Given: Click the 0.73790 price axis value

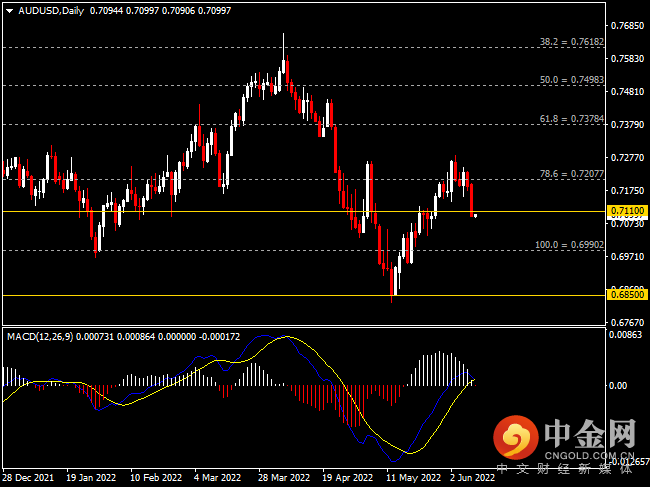Looking at the screenshot, I should (628, 125).
